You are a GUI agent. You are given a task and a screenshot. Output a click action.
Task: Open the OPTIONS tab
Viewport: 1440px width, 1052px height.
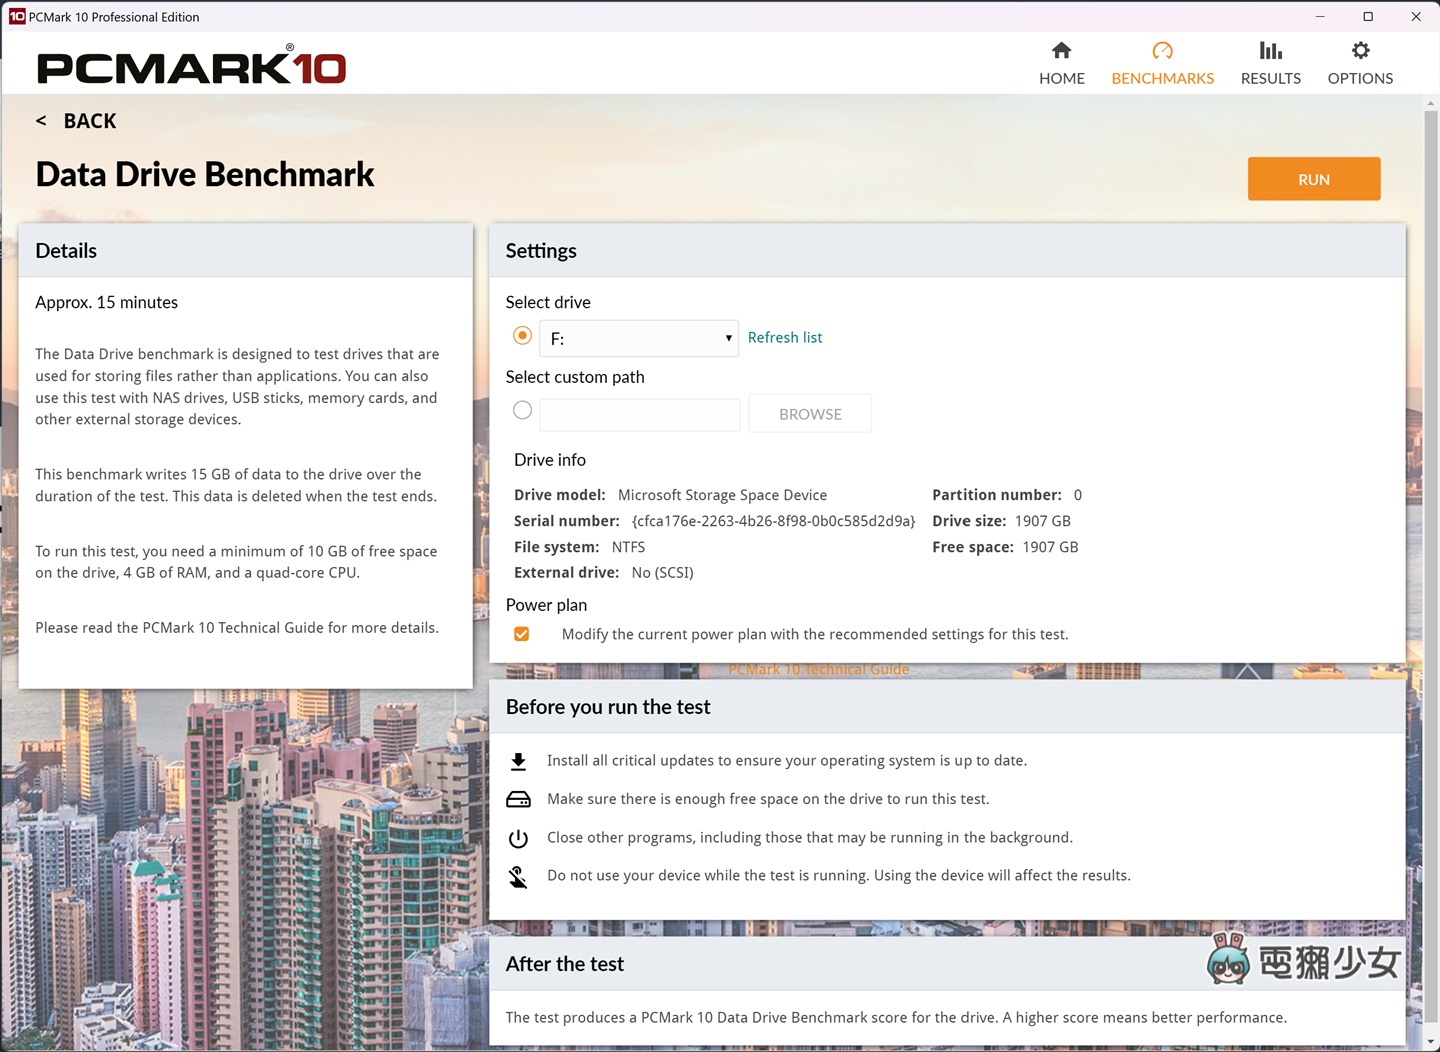[1360, 64]
